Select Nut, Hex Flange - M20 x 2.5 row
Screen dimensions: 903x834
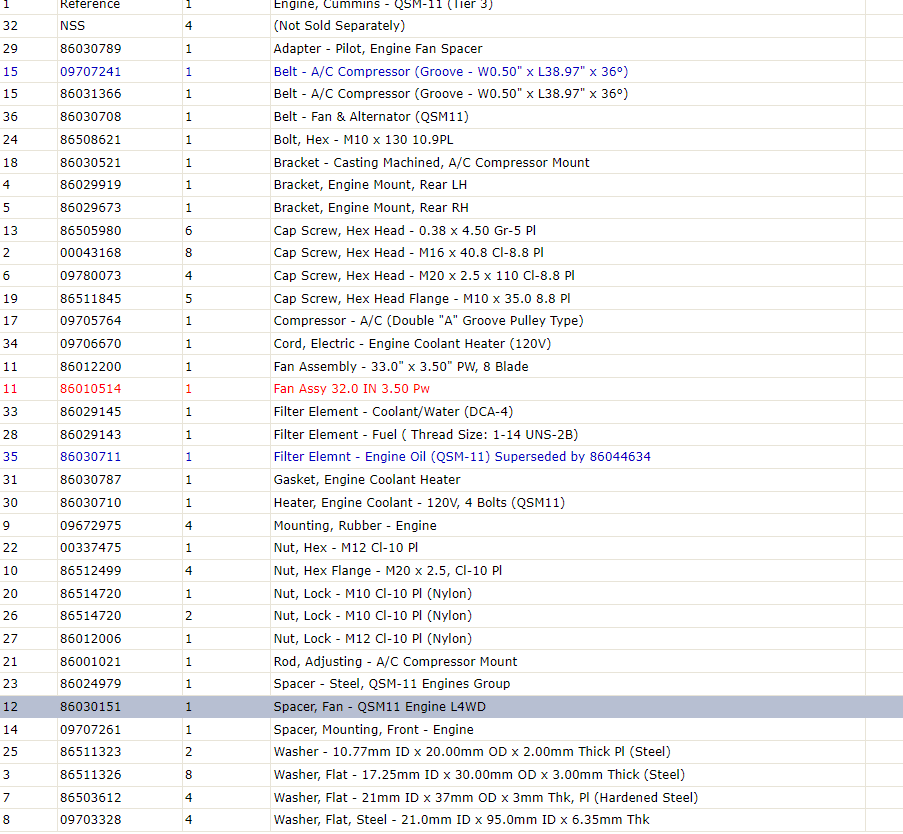click(452, 571)
